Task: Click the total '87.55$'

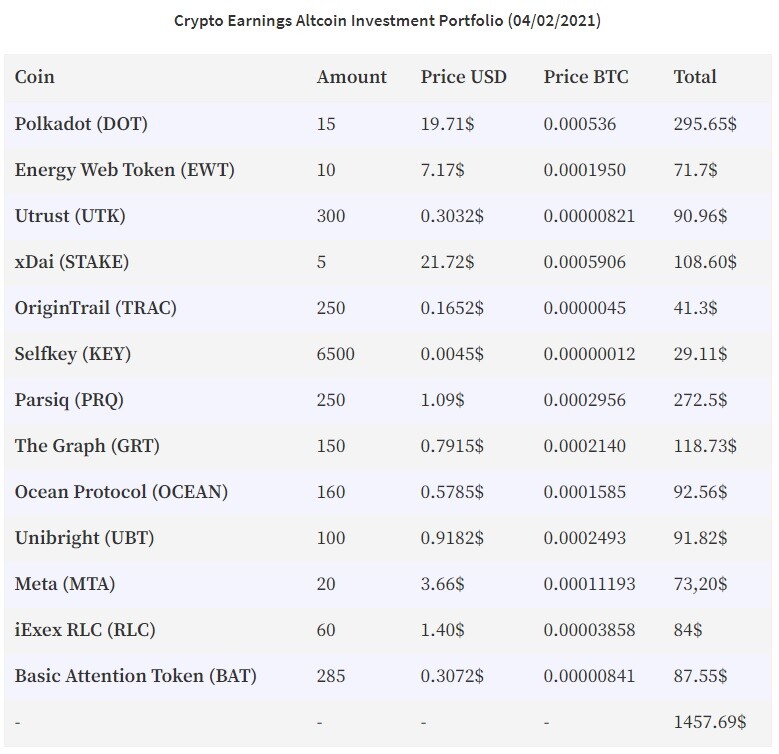Action: point(701,676)
